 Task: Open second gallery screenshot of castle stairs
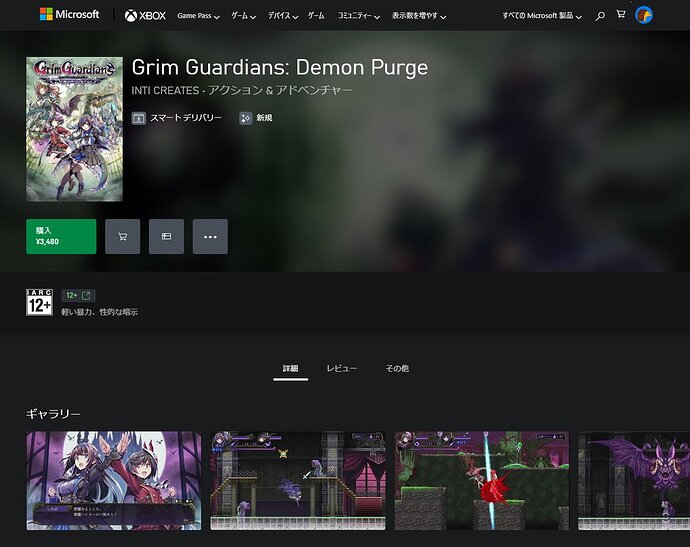298,481
